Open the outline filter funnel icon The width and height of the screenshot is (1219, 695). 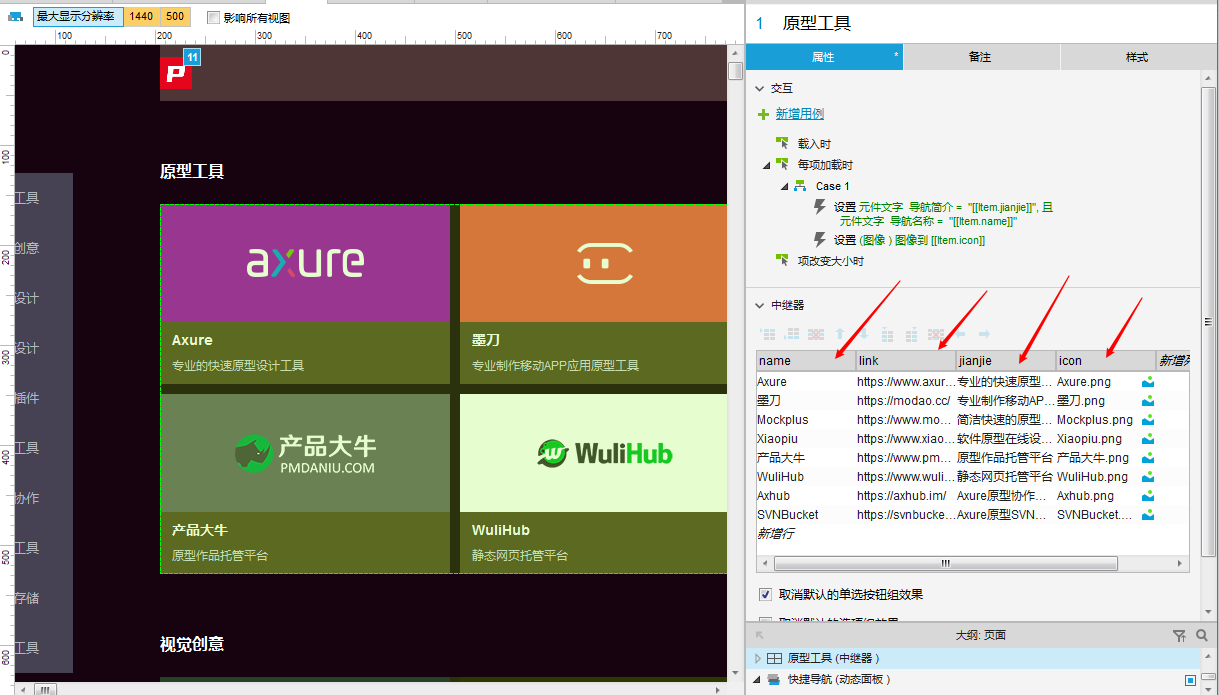pos(1179,635)
